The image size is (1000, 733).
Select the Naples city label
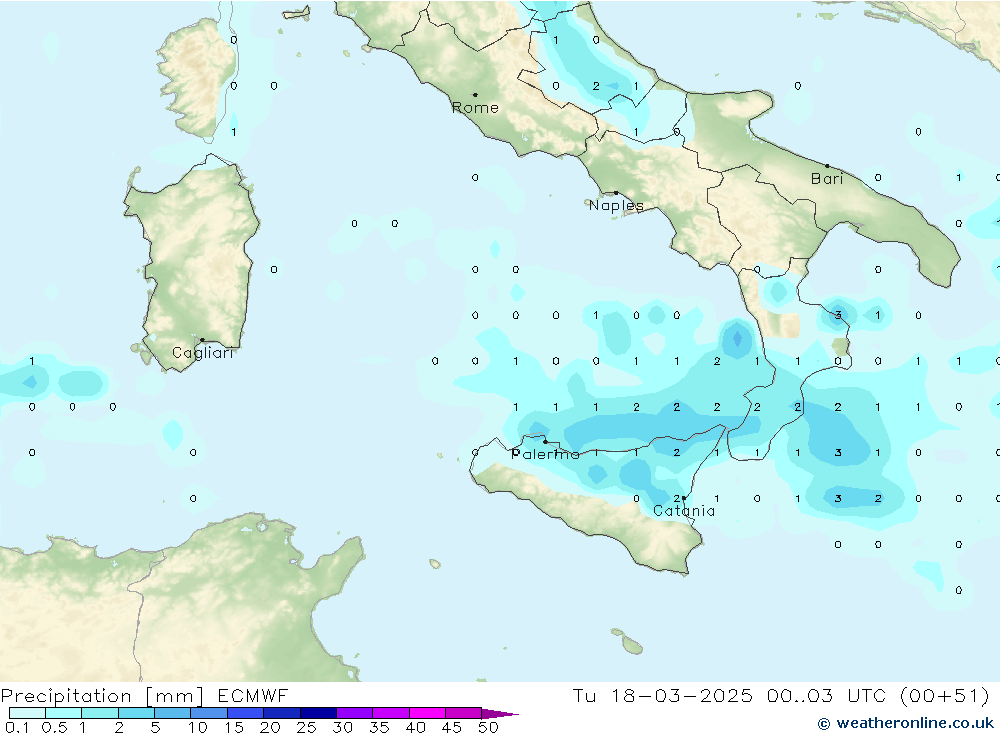(x=616, y=205)
